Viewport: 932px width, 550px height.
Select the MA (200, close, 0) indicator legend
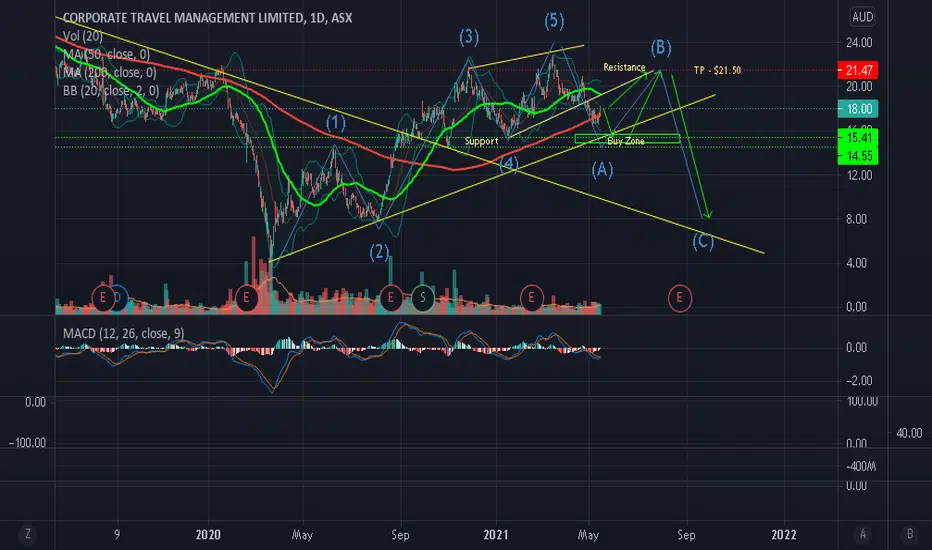tap(109, 73)
